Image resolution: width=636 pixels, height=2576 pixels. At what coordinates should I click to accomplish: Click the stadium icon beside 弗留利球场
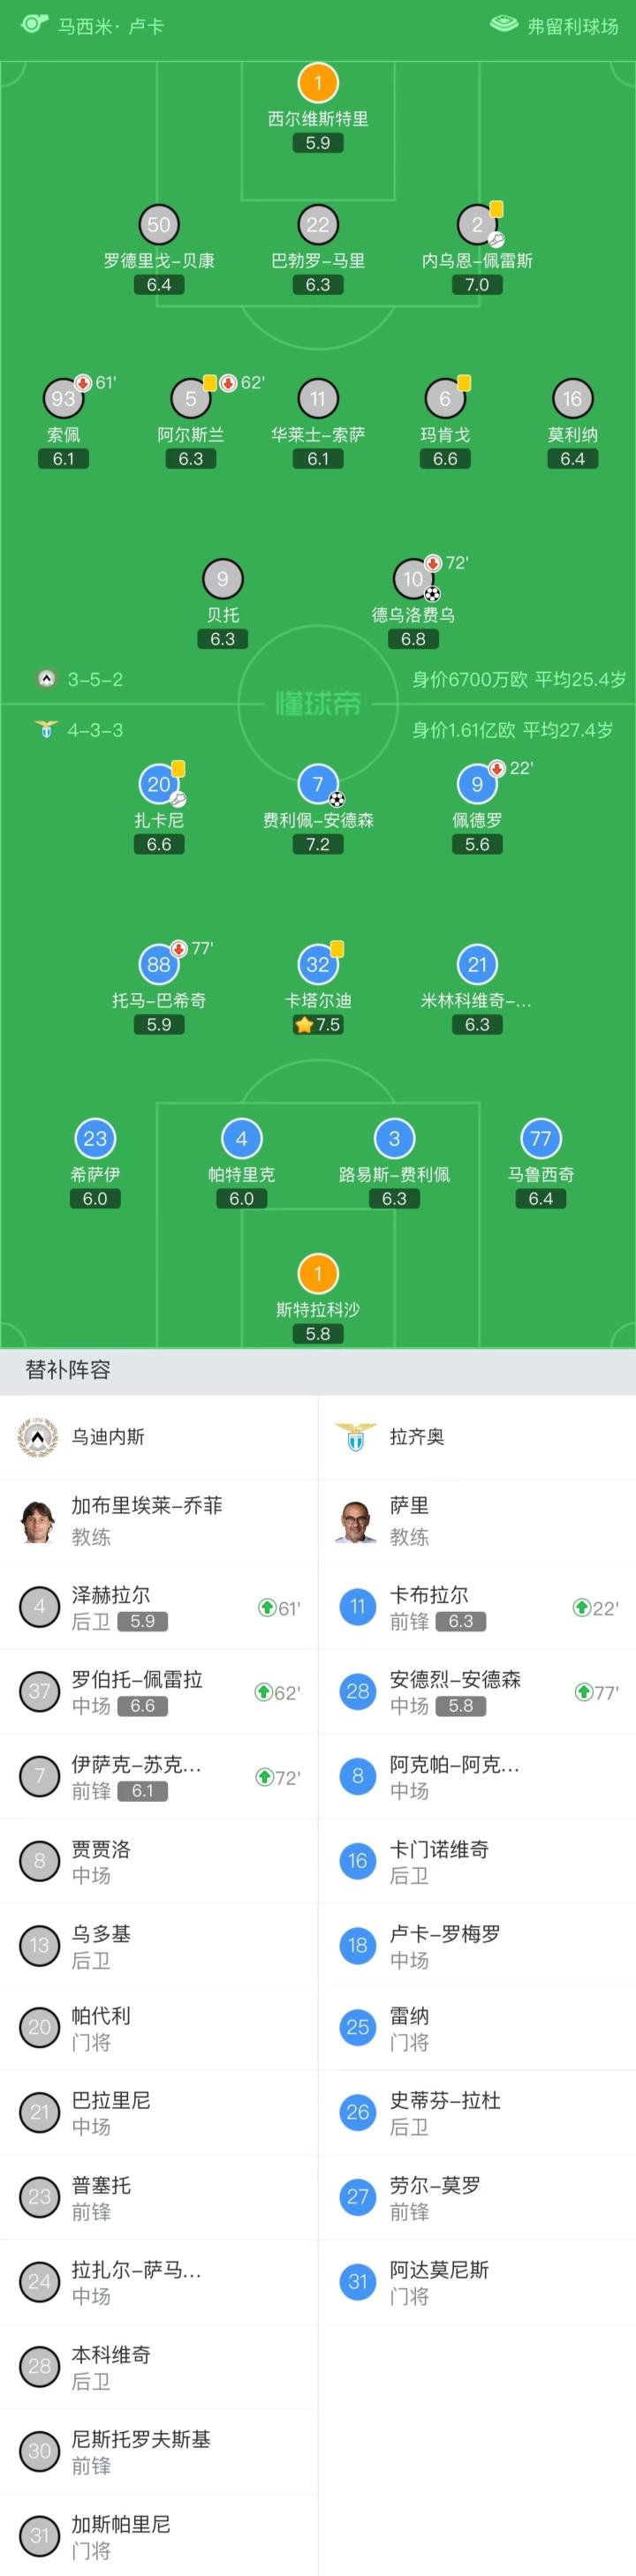[x=504, y=24]
